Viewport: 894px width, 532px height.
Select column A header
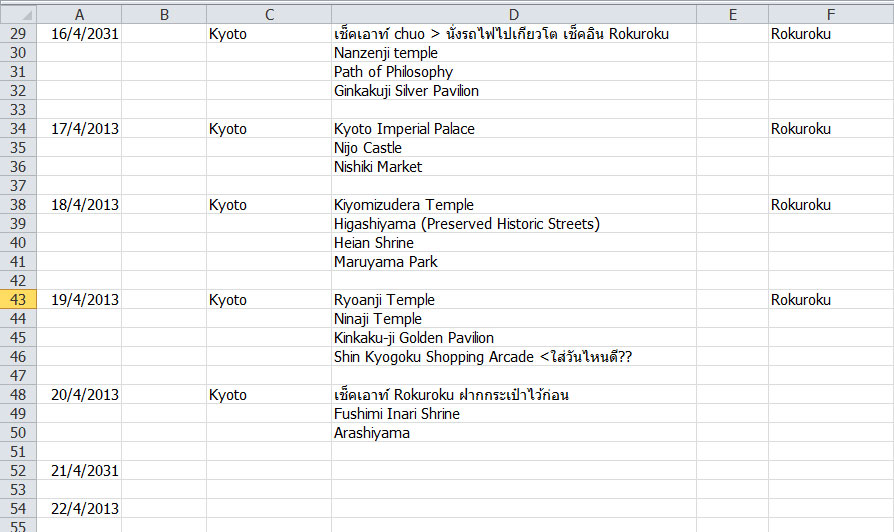79,14
